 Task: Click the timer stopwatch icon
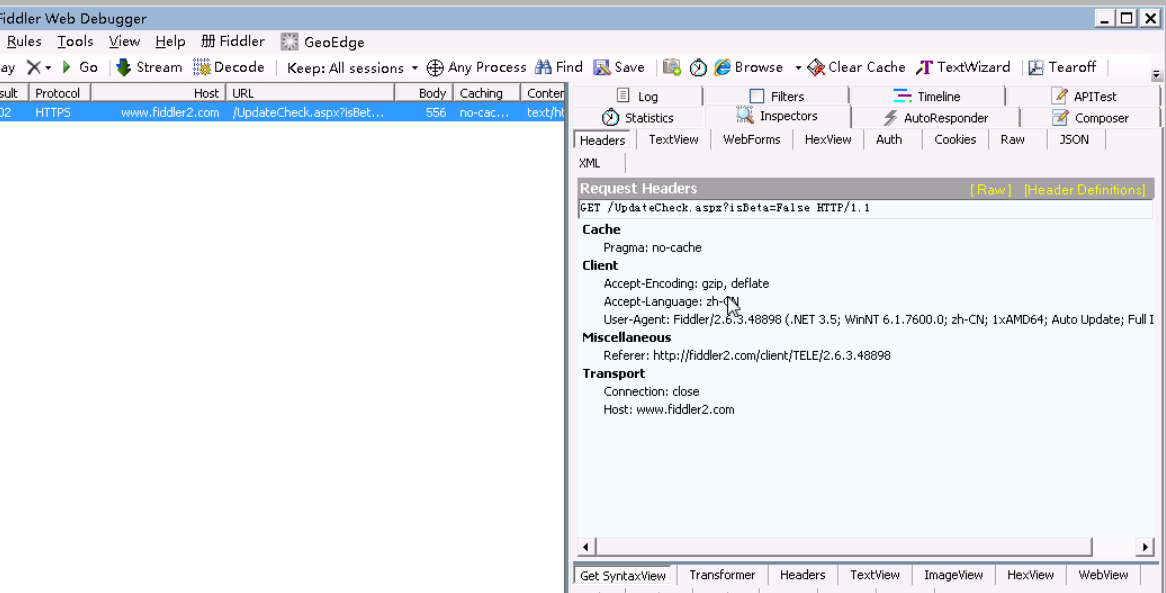[698, 67]
